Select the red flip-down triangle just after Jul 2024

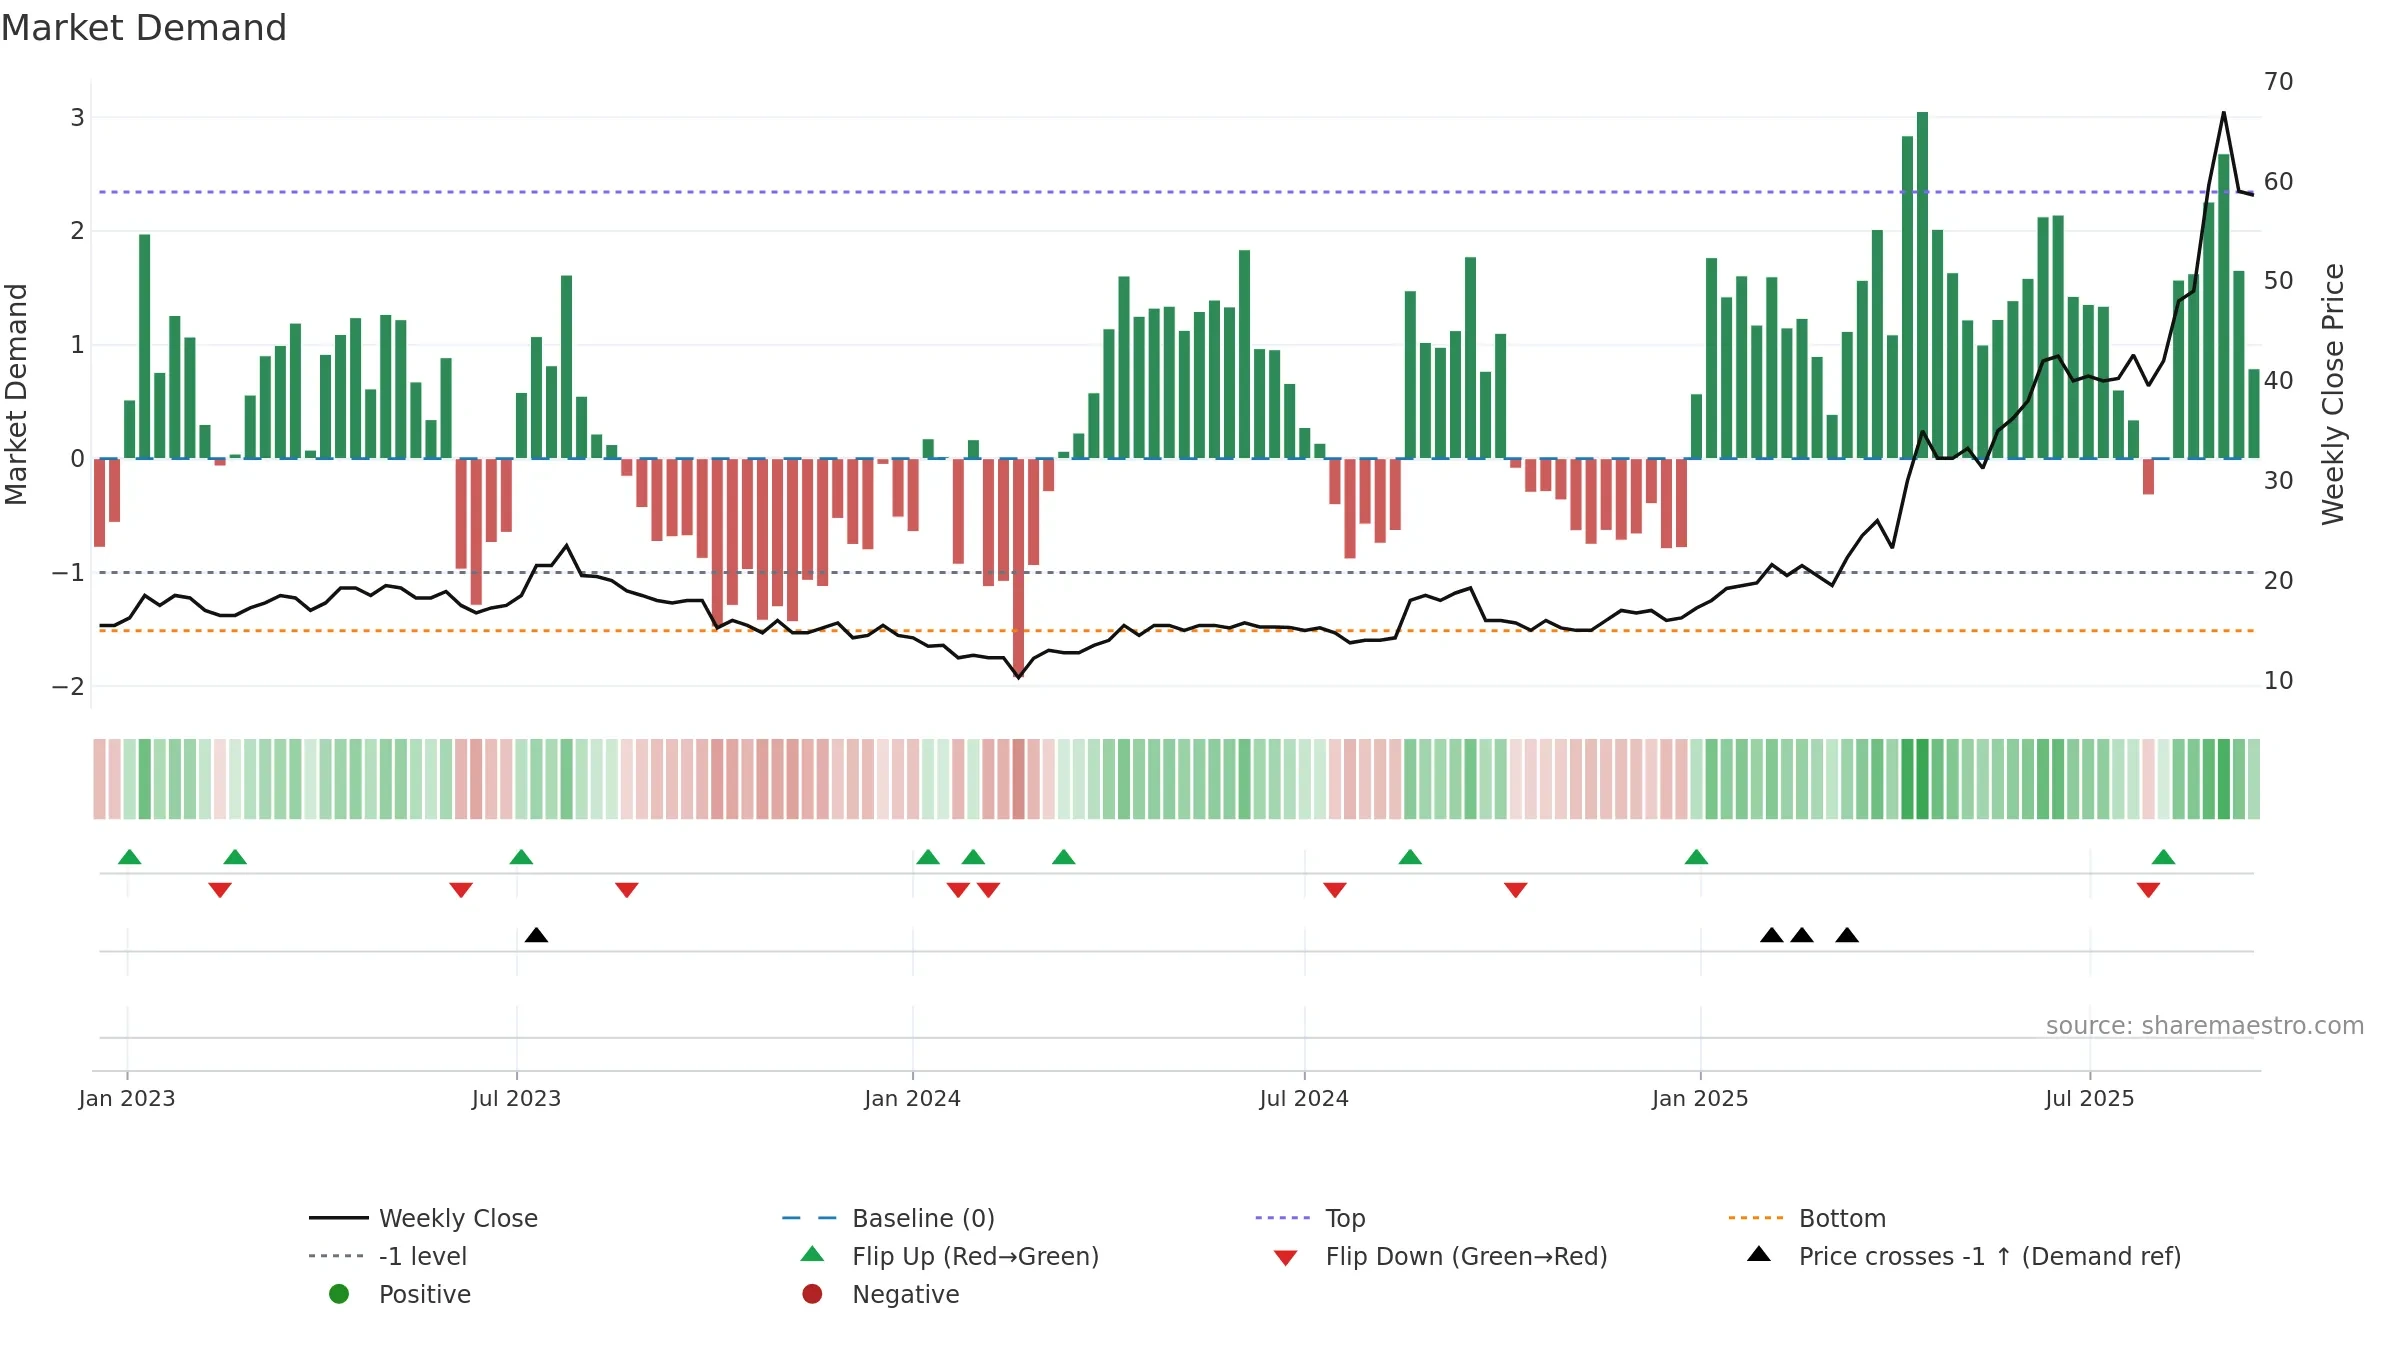click(1335, 890)
